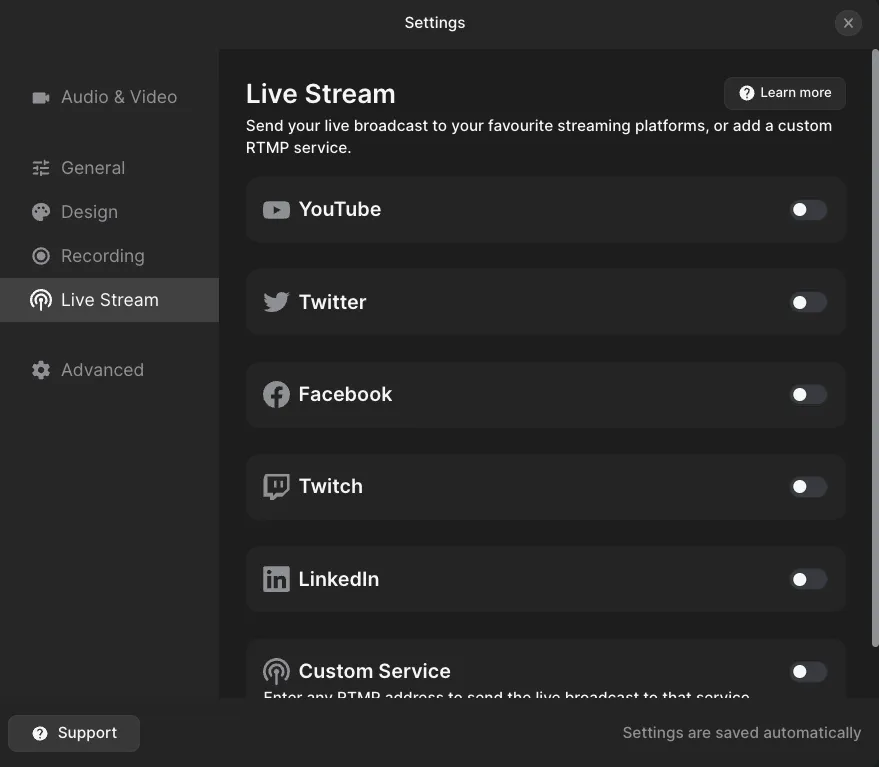Click the Facebook logo icon

[x=276, y=395]
